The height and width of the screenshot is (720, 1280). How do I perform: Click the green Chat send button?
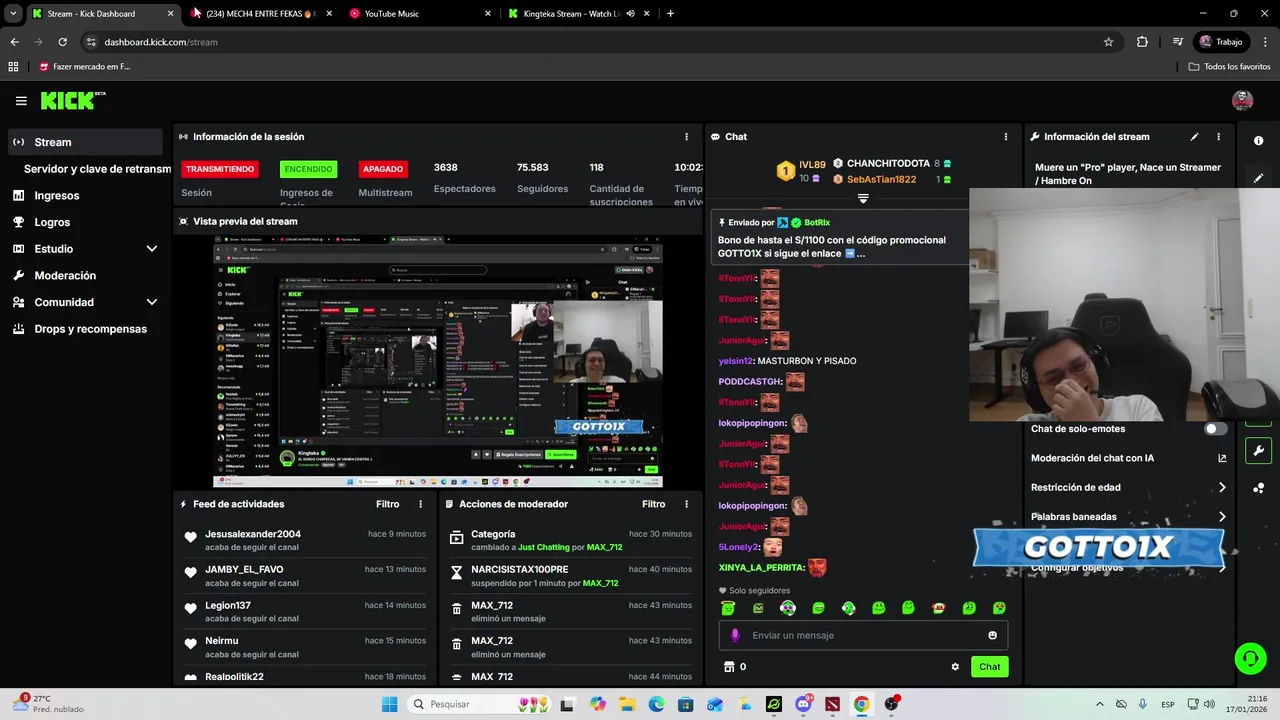(x=989, y=667)
